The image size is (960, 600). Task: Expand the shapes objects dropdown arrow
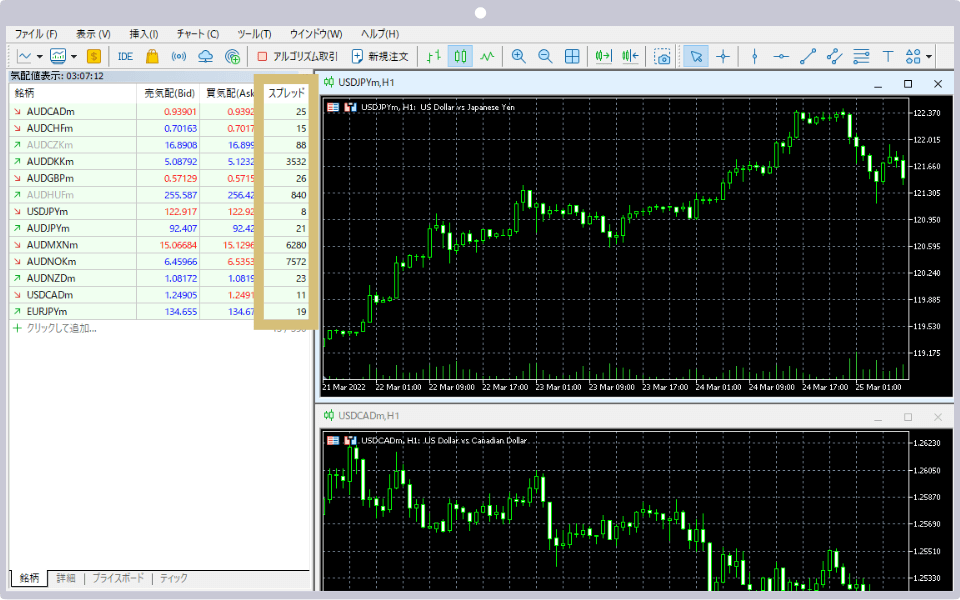click(929, 56)
